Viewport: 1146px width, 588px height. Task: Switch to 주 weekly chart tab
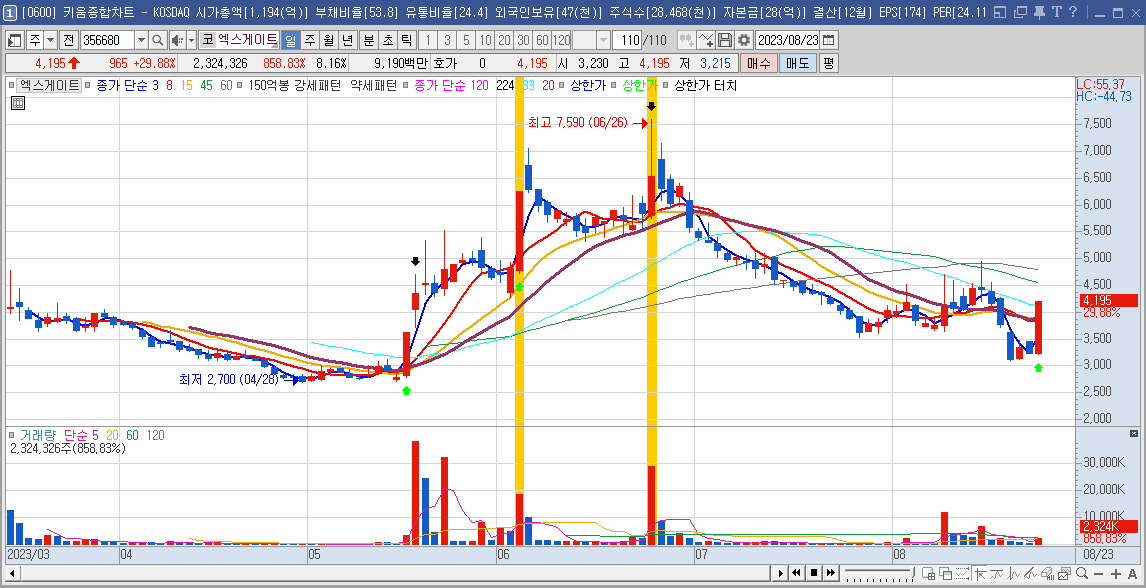tap(310, 39)
